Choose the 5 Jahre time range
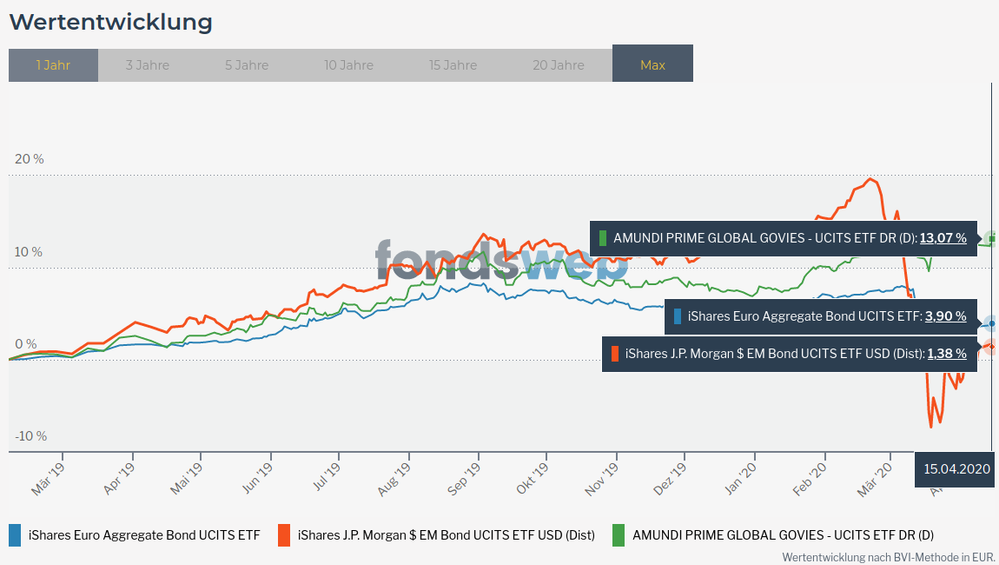 coord(246,65)
